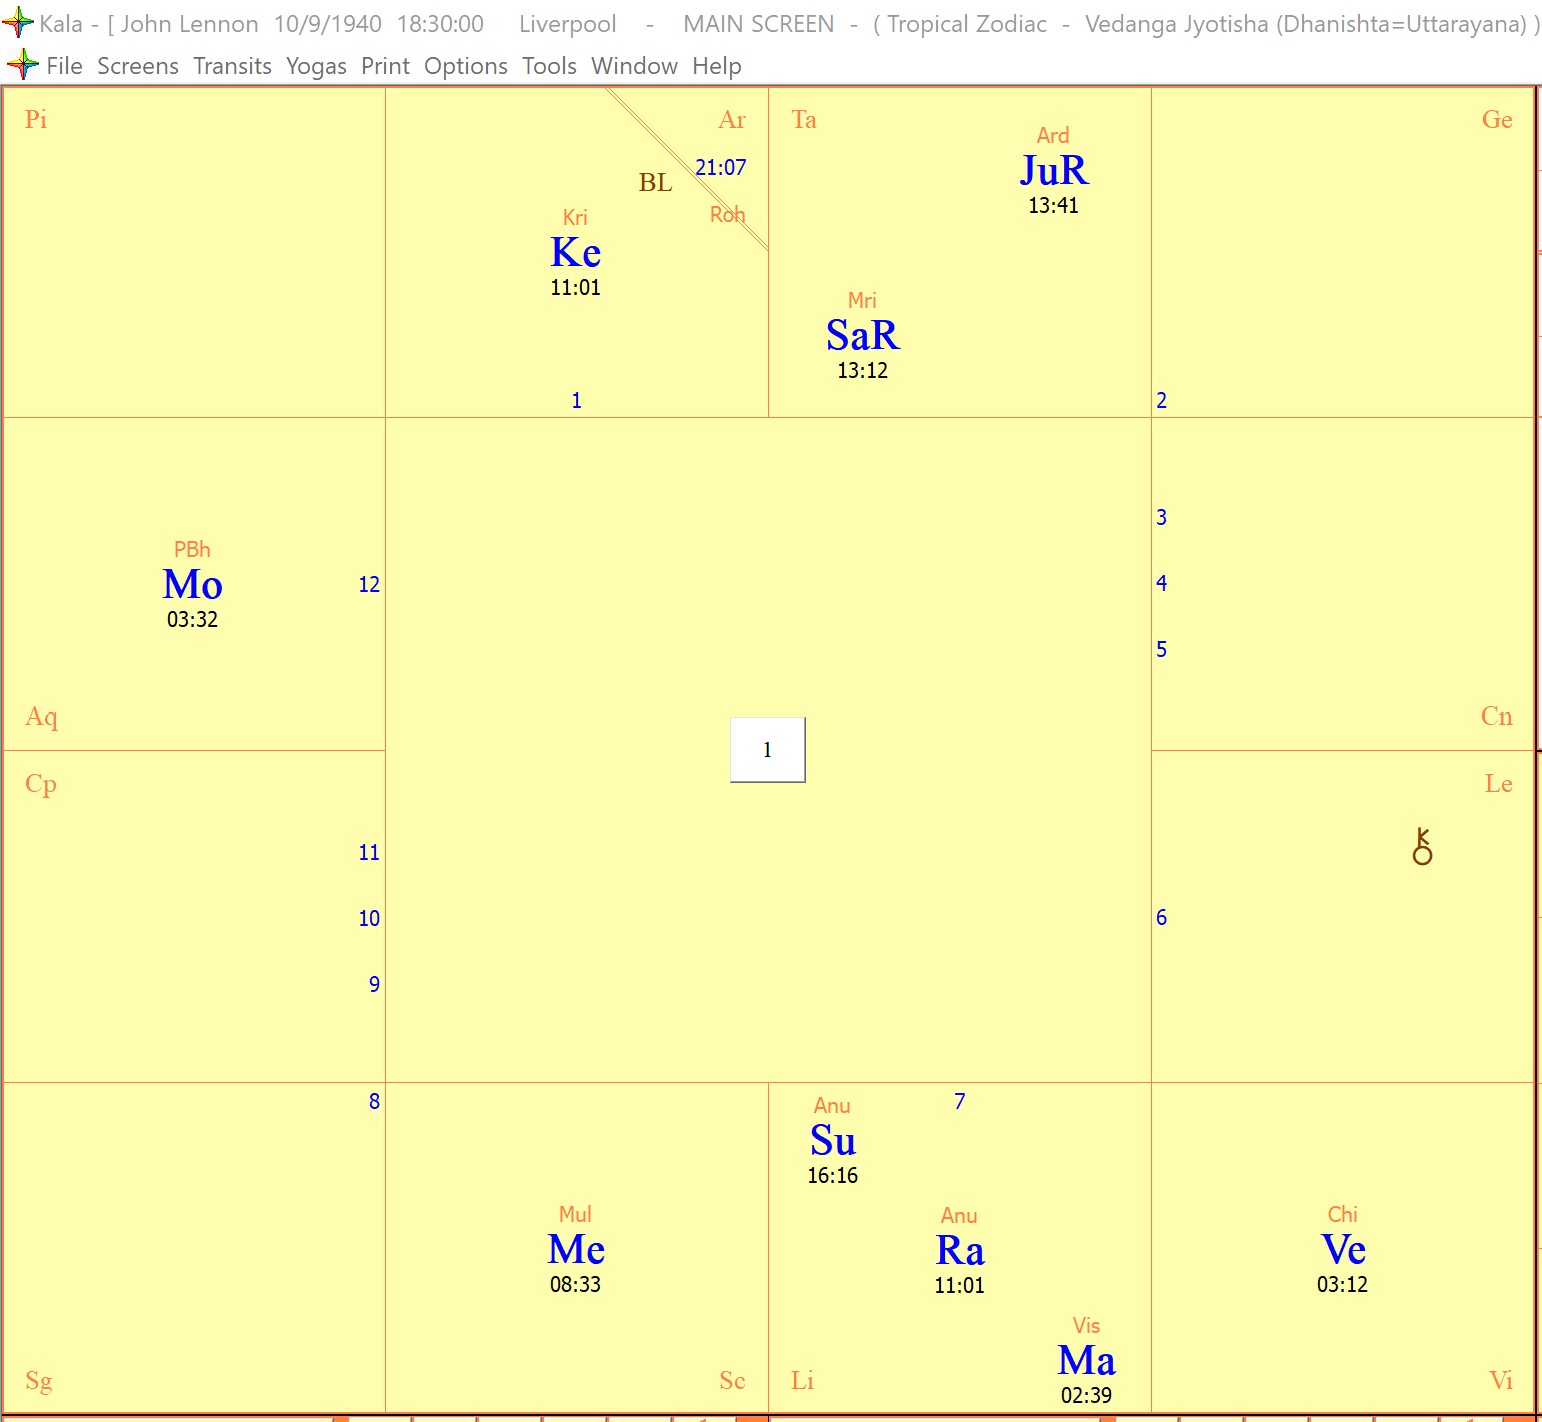Click the center chart number 1 button

(767, 750)
